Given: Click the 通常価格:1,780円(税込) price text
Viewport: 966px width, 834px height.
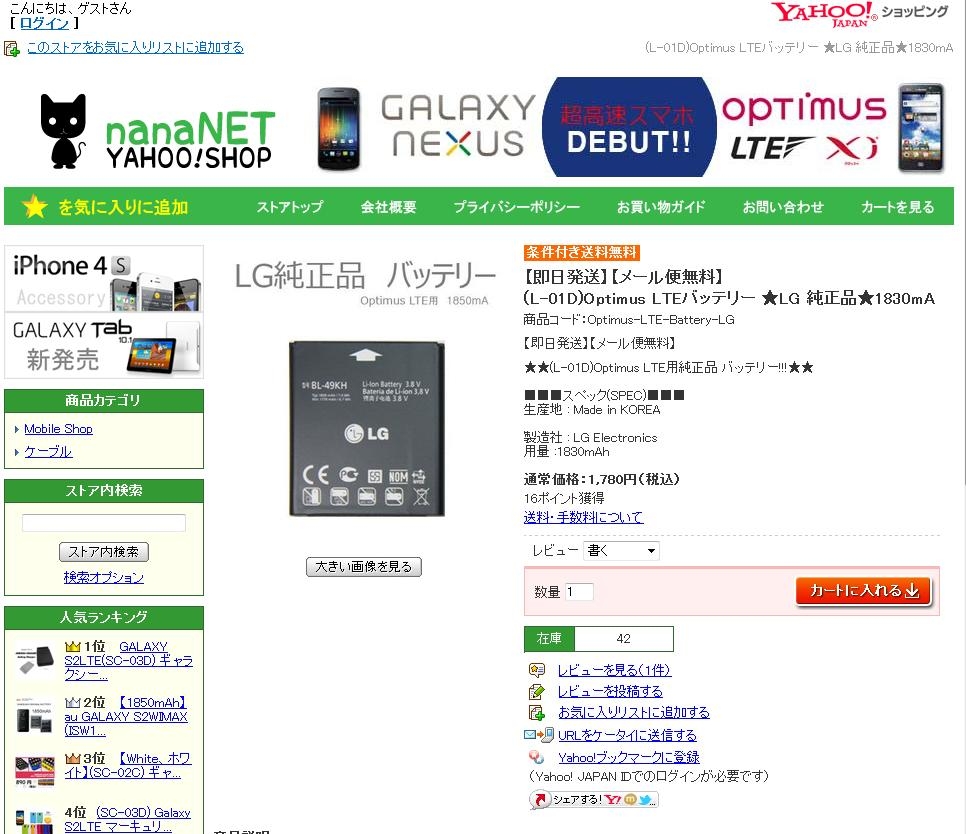Looking at the screenshot, I should tap(601, 479).
